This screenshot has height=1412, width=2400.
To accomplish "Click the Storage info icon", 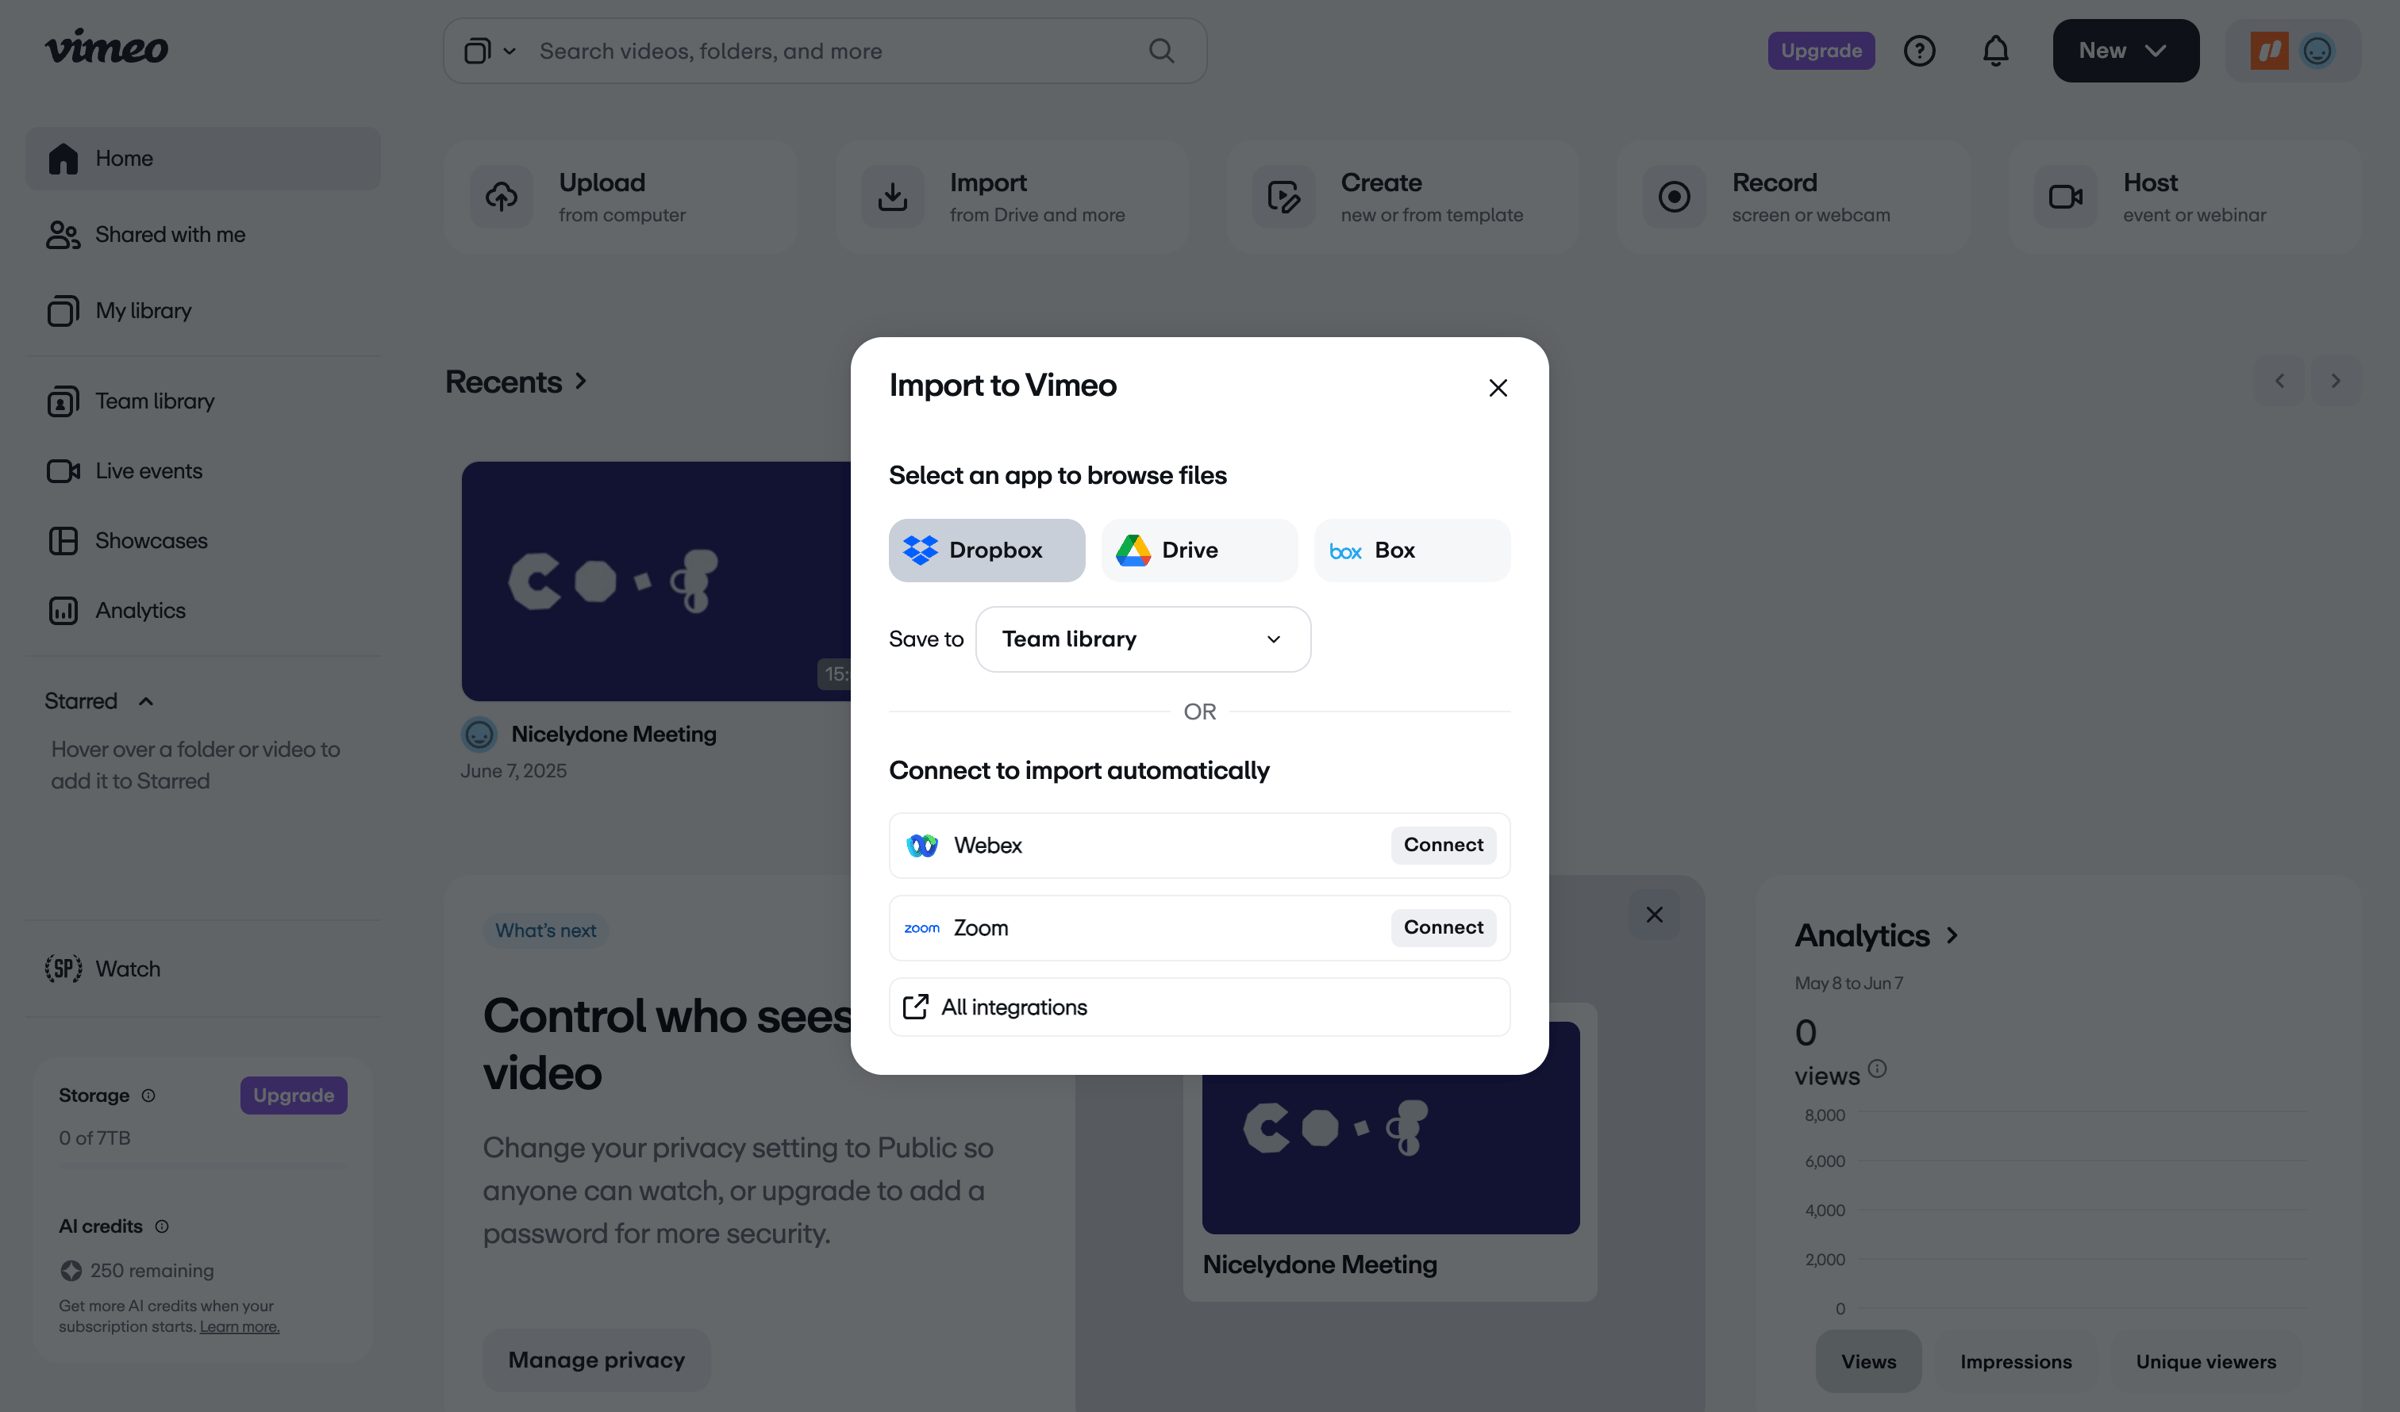I will [148, 1095].
